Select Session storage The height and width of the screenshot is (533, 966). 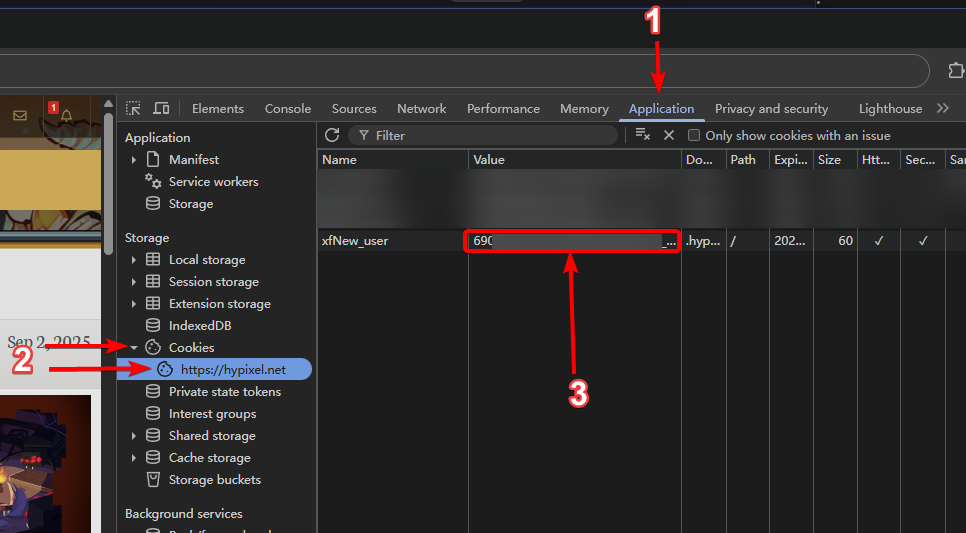point(214,282)
